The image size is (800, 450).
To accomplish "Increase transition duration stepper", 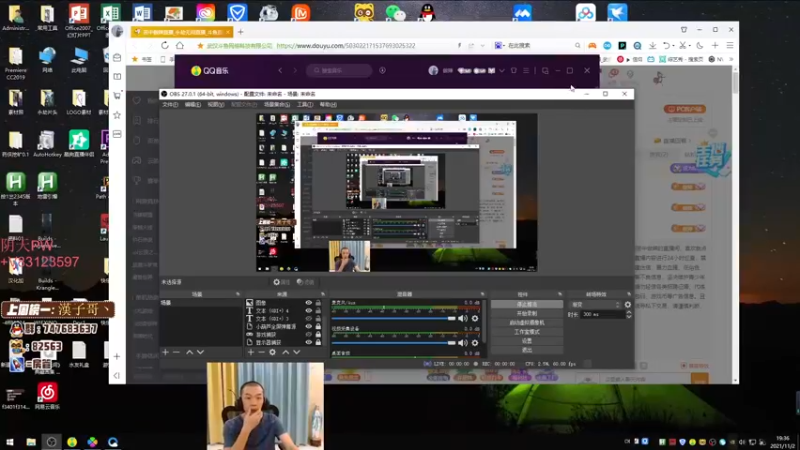I will (x=629, y=312).
